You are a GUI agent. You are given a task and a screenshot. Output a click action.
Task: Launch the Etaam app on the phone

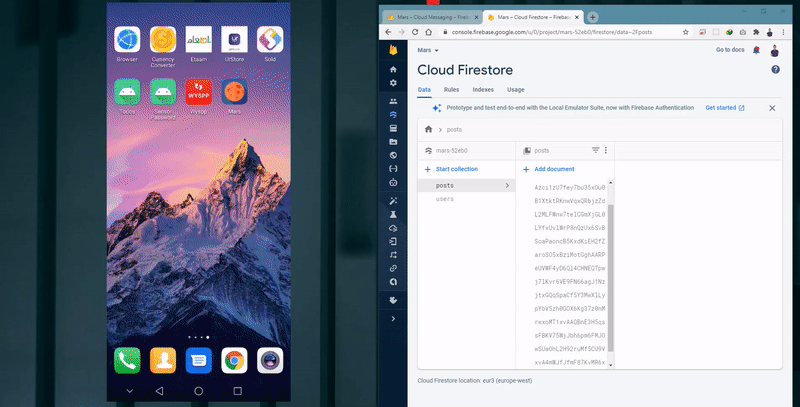198,40
